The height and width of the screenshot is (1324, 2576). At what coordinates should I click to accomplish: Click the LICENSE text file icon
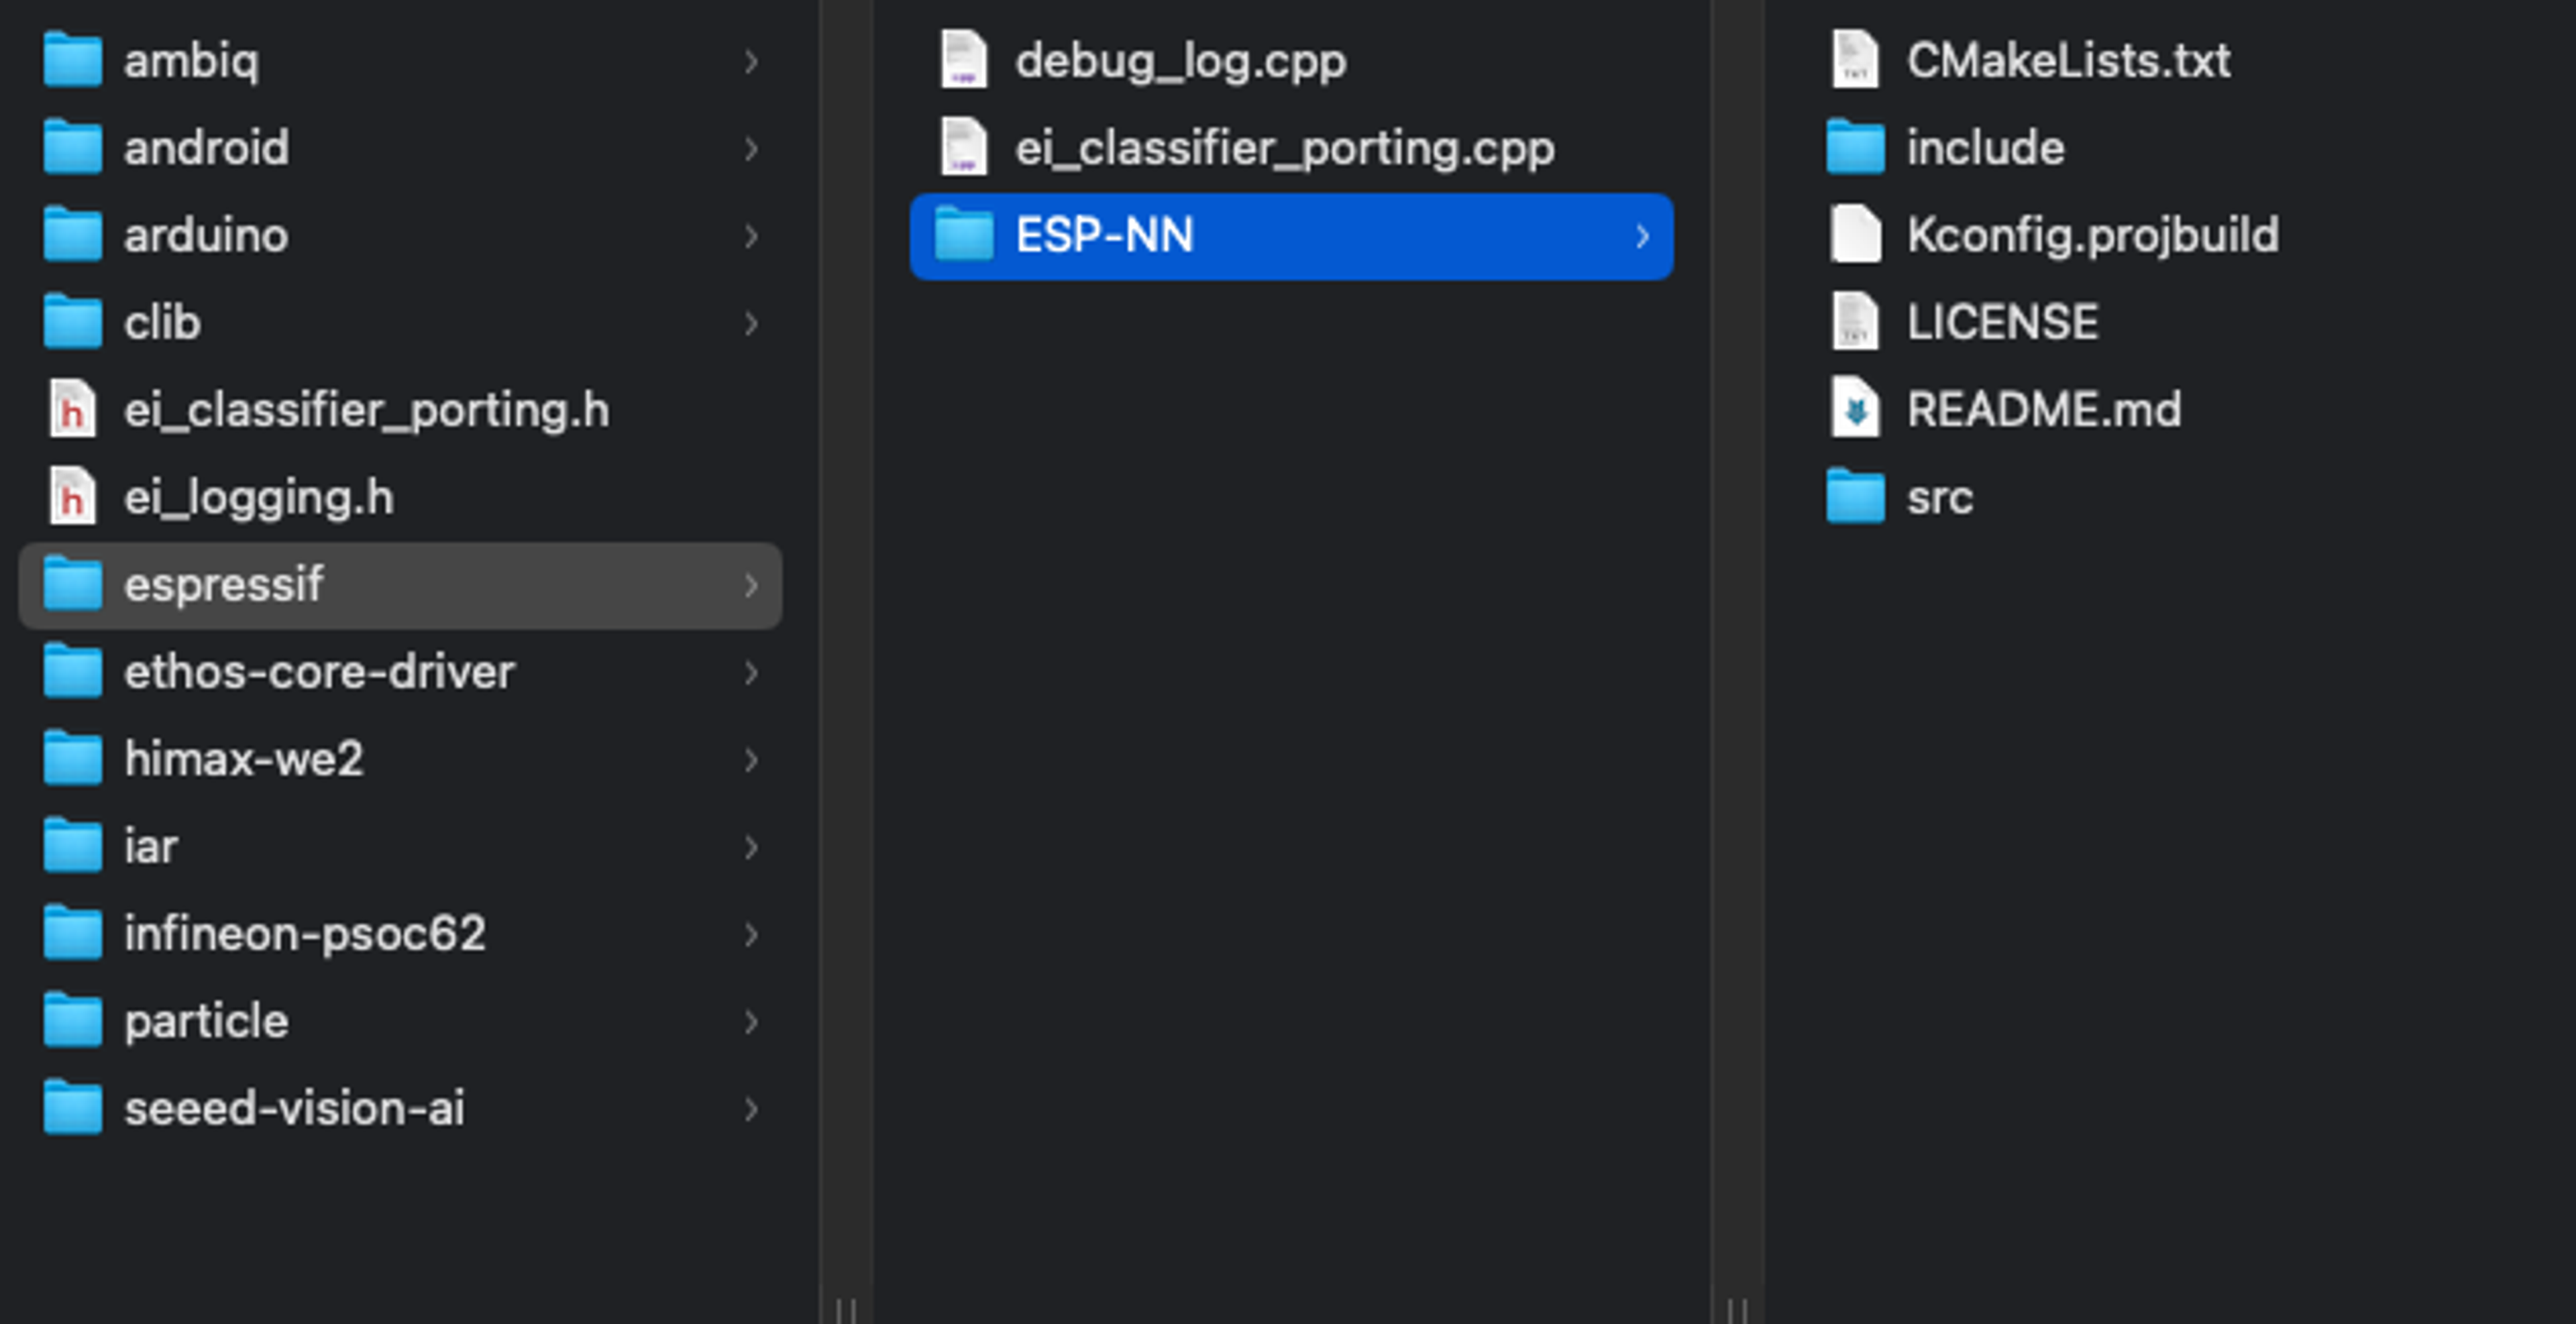coord(1855,322)
